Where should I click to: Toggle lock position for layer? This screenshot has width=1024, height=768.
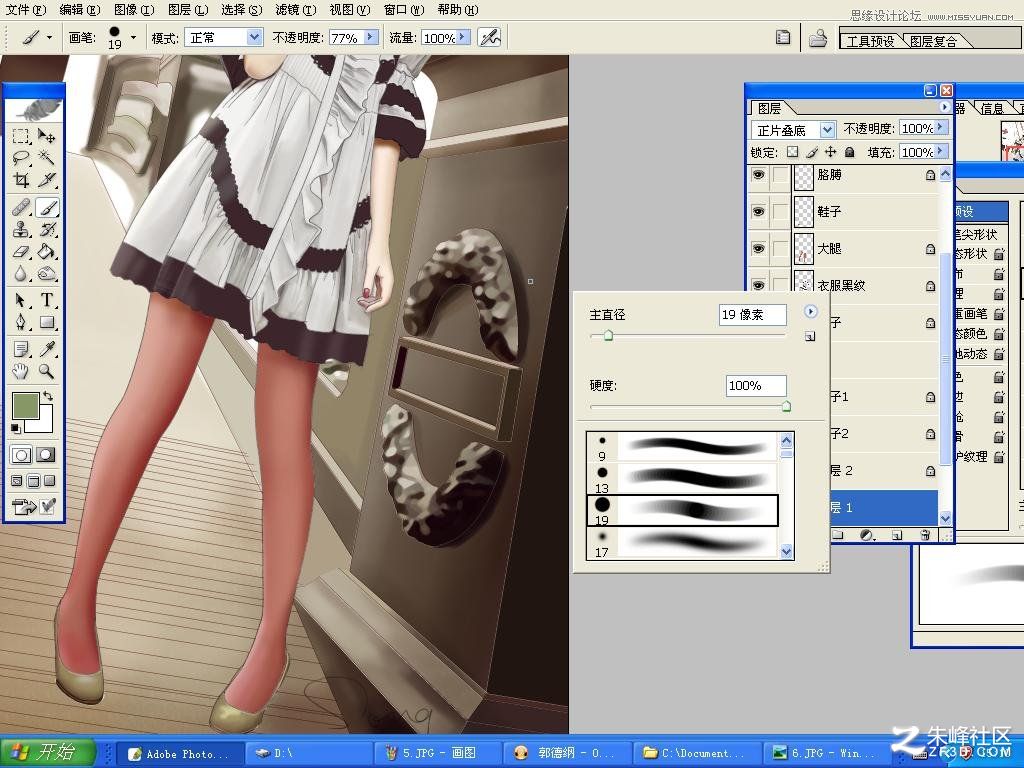point(830,152)
